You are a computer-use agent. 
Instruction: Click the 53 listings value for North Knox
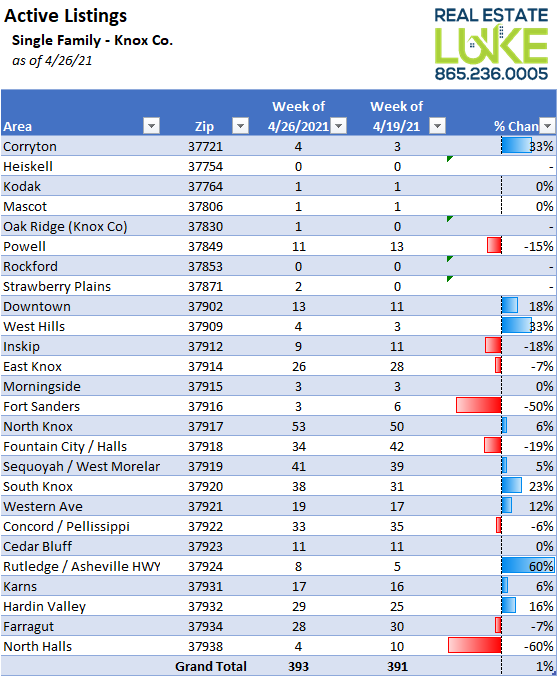298,426
